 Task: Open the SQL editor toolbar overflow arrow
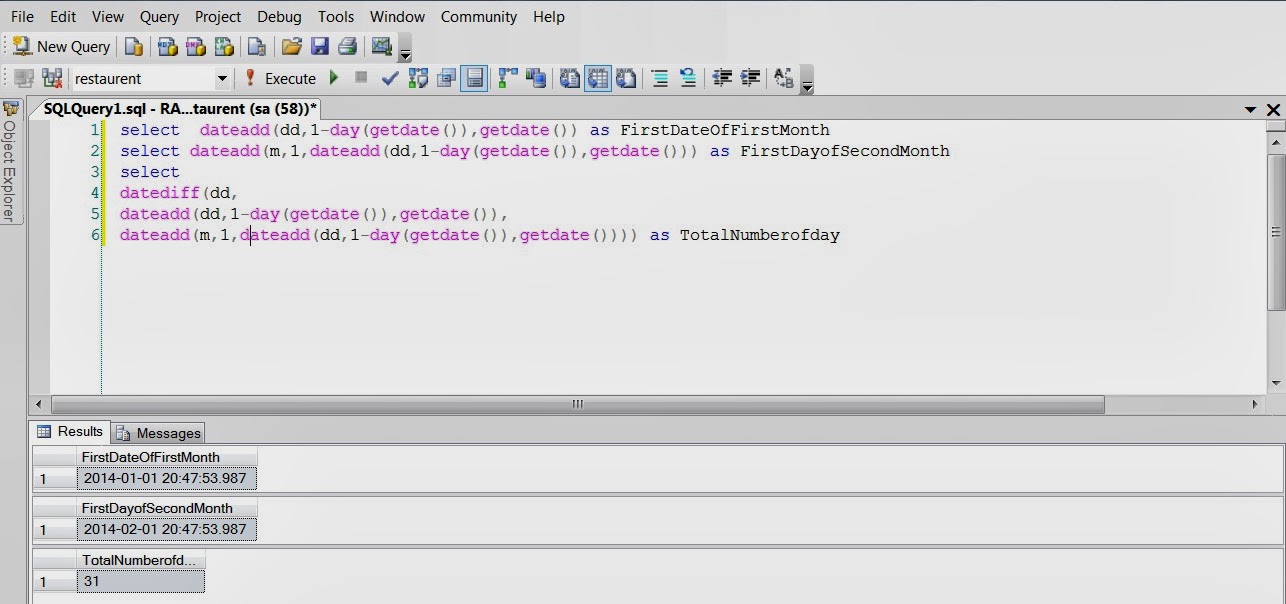pyautogui.click(x=807, y=87)
